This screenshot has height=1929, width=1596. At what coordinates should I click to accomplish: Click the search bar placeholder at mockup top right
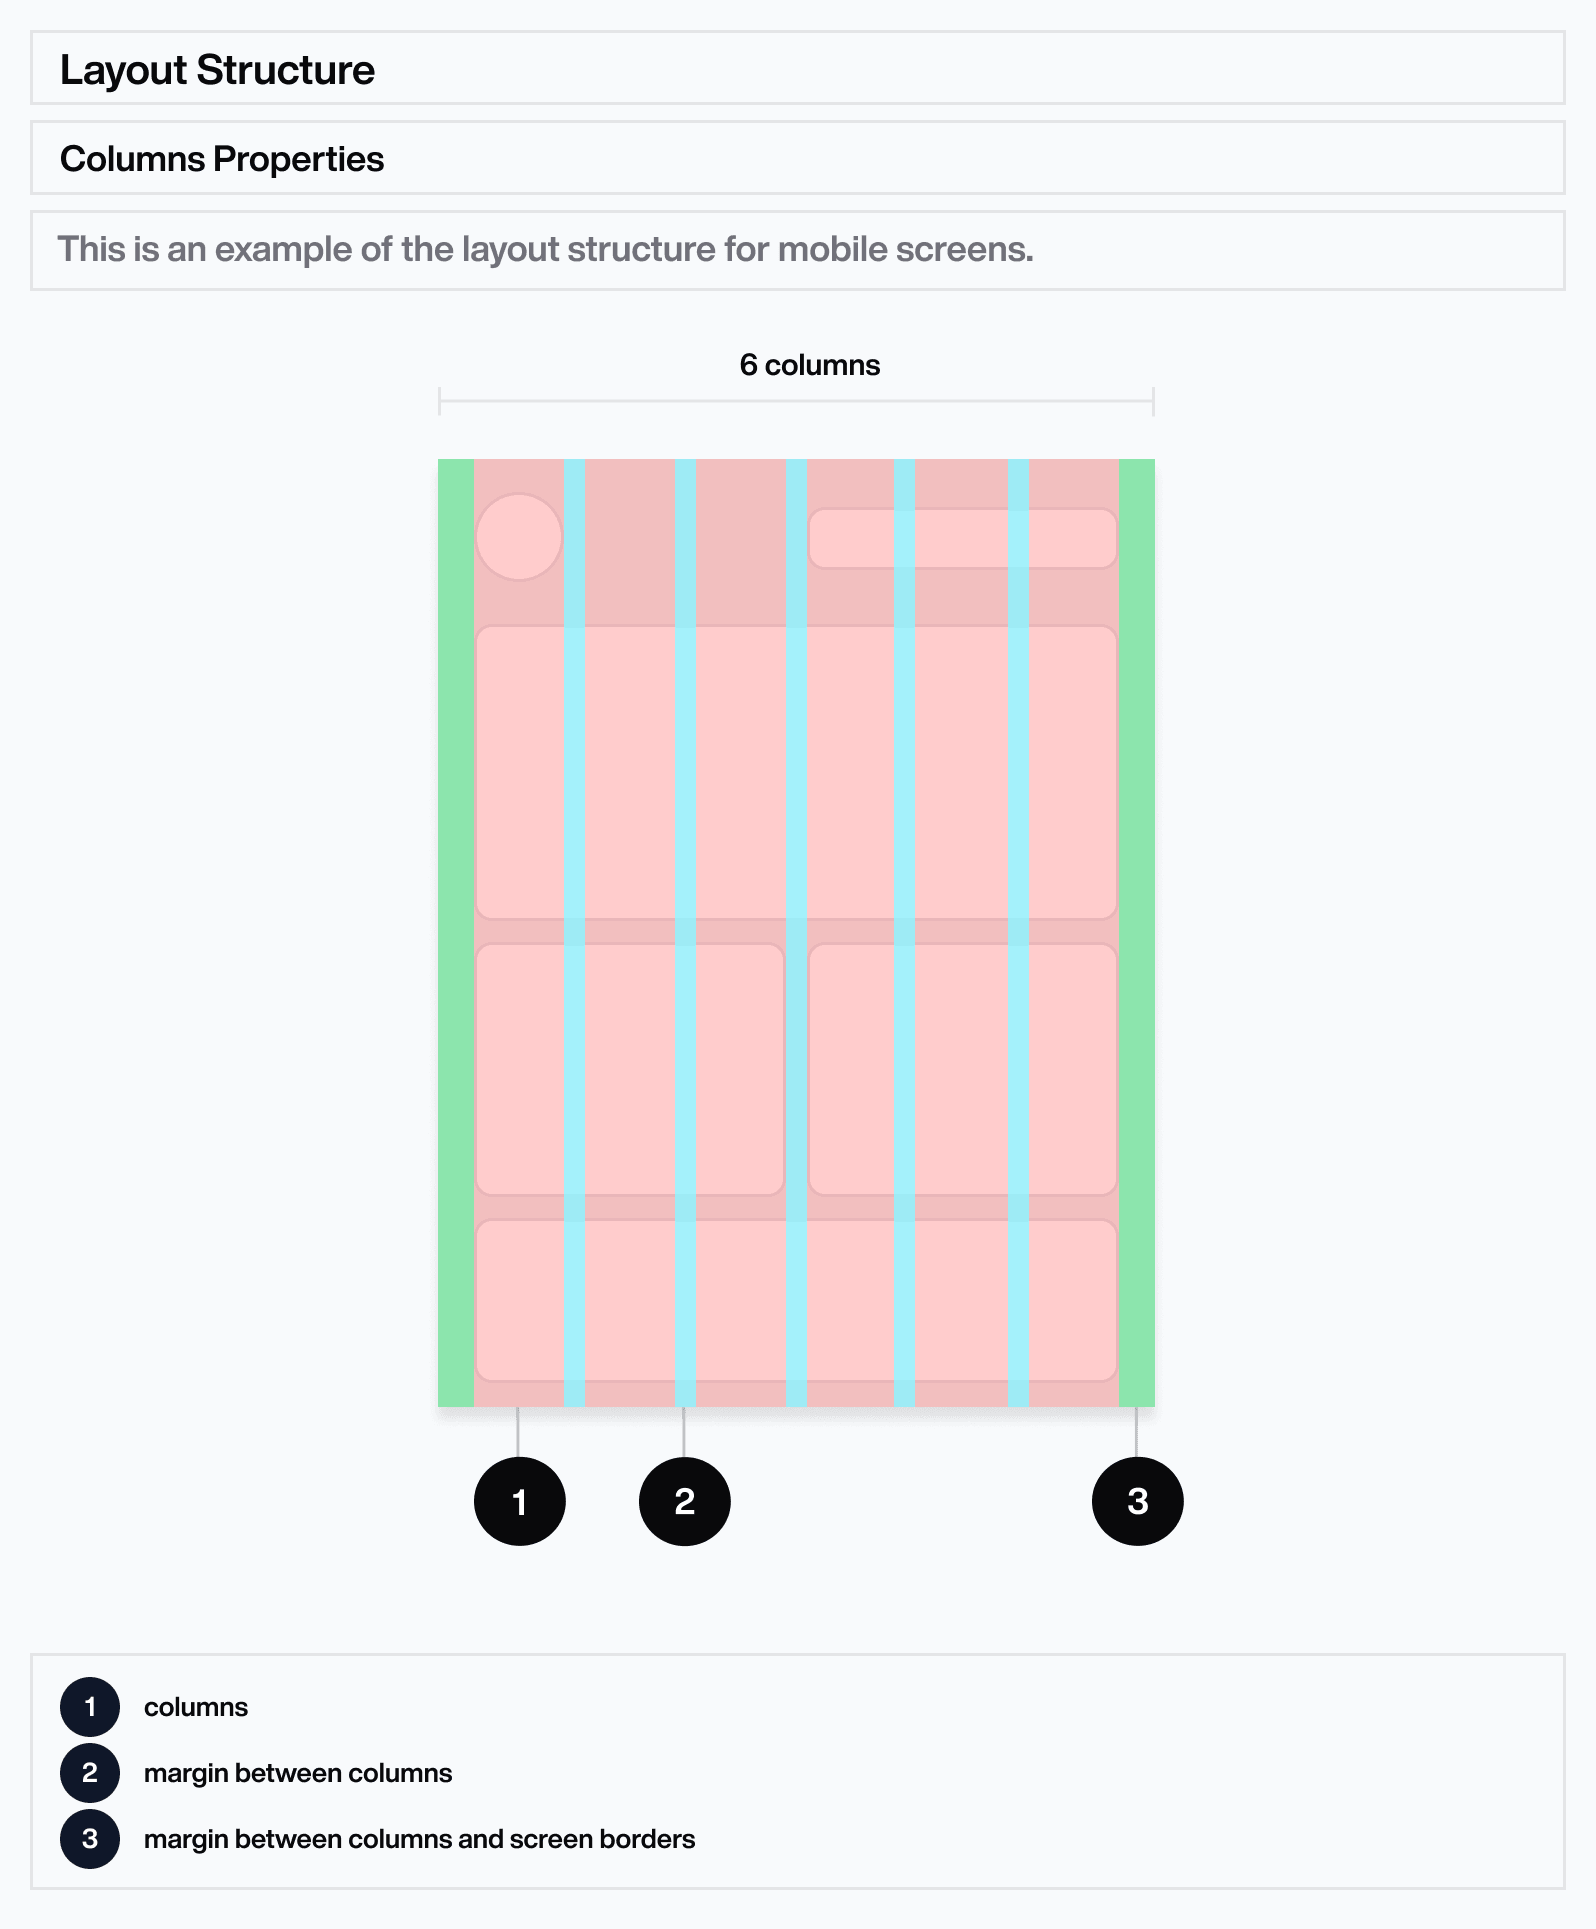coord(962,538)
